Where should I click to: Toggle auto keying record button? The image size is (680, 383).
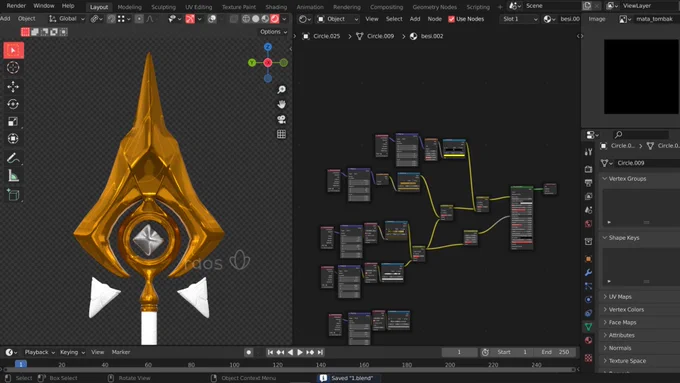pyautogui.click(x=248, y=352)
